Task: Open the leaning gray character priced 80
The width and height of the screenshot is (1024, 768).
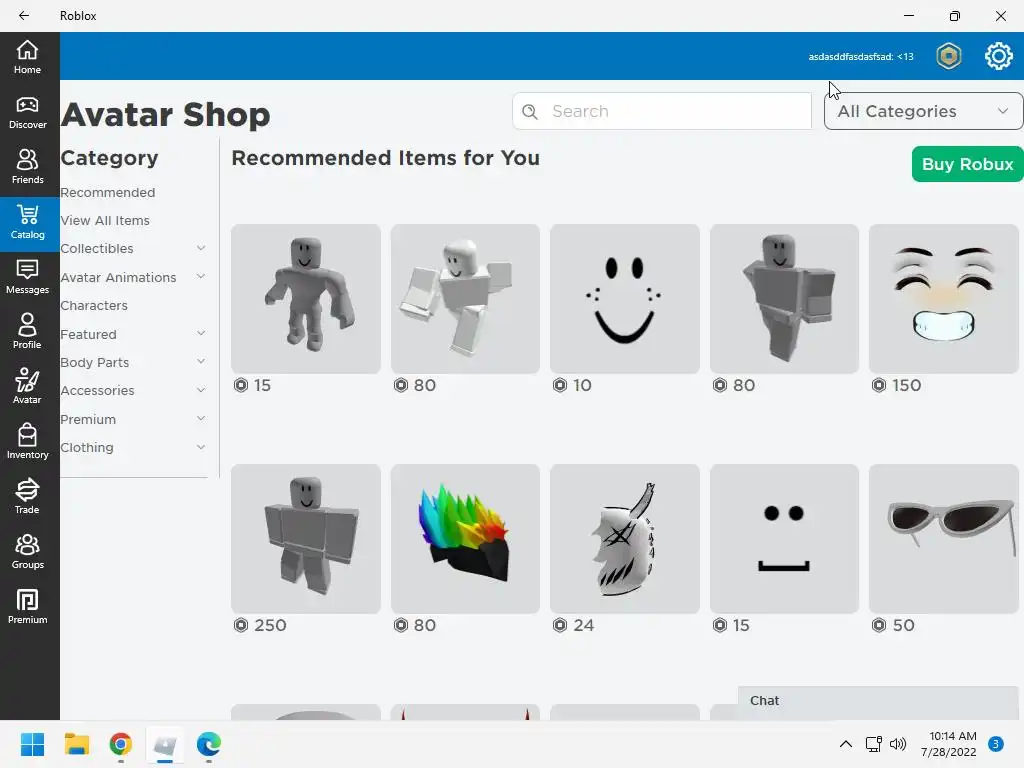Action: coord(784,299)
